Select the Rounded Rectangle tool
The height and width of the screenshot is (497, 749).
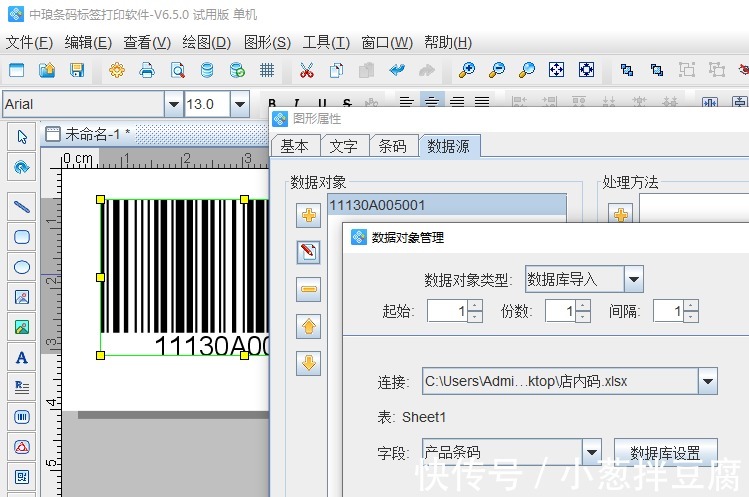[22, 237]
